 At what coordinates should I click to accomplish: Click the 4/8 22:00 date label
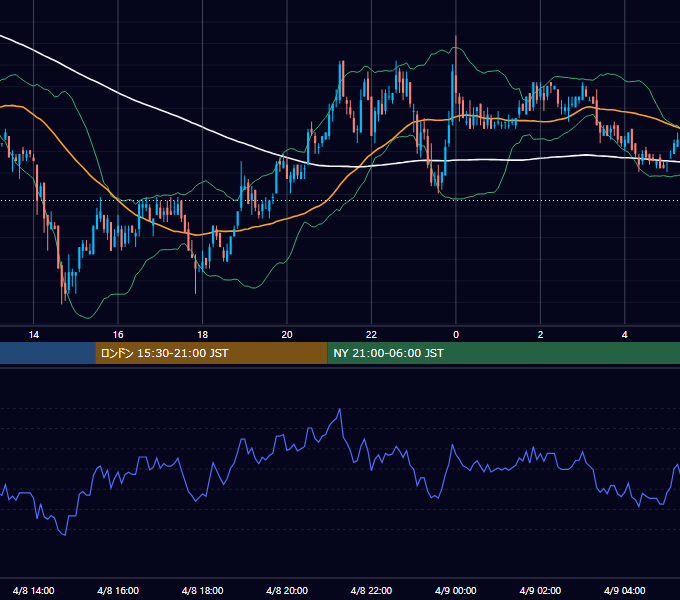tap(371, 590)
